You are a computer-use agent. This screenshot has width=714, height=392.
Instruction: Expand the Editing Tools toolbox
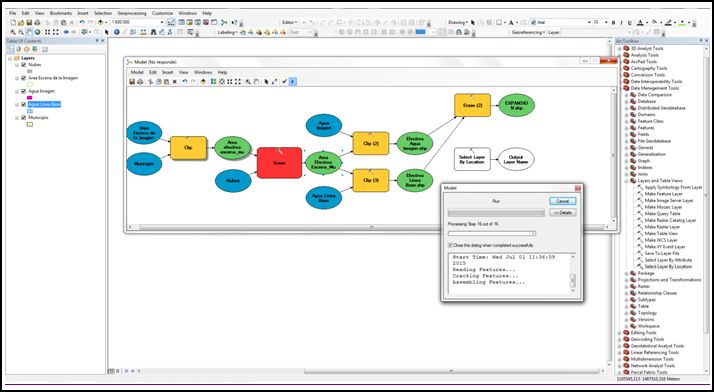pos(619,333)
